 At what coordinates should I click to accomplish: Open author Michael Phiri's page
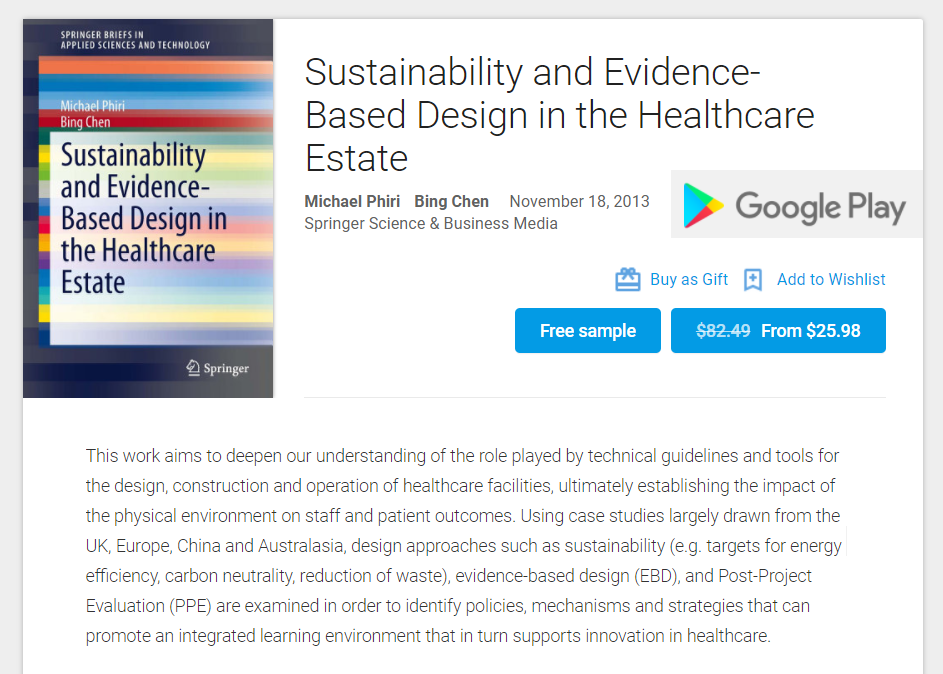click(352, 201)
